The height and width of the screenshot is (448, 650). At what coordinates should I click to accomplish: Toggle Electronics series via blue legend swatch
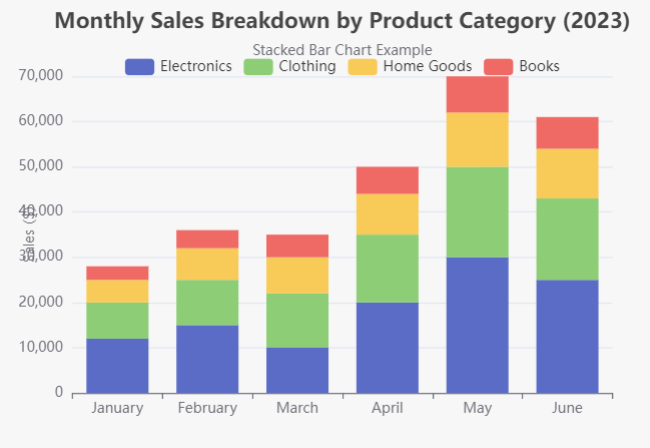click(139, 67)
